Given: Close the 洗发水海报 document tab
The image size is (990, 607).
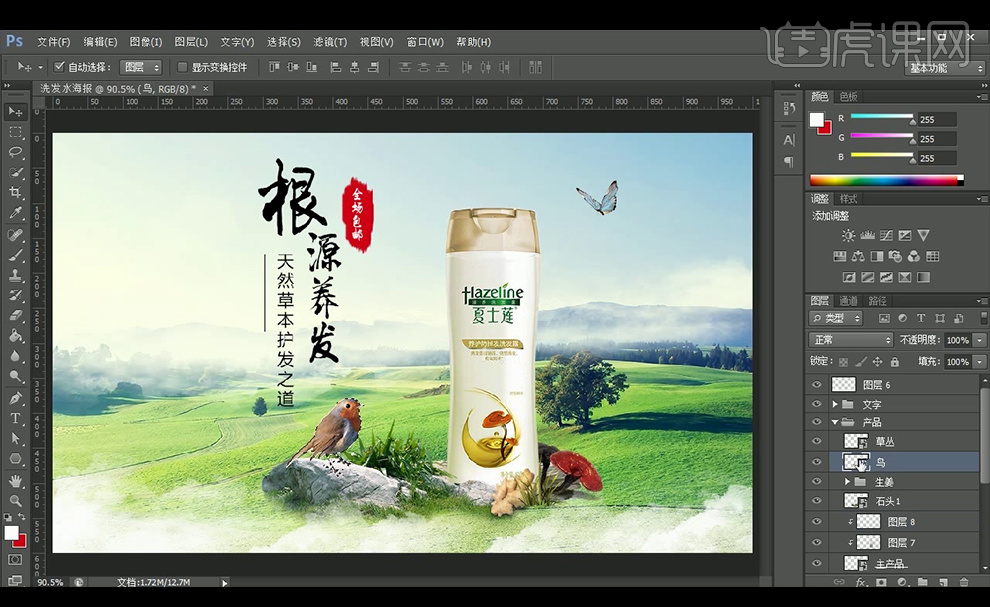Looking at the screenshot, I should [206, 89].
